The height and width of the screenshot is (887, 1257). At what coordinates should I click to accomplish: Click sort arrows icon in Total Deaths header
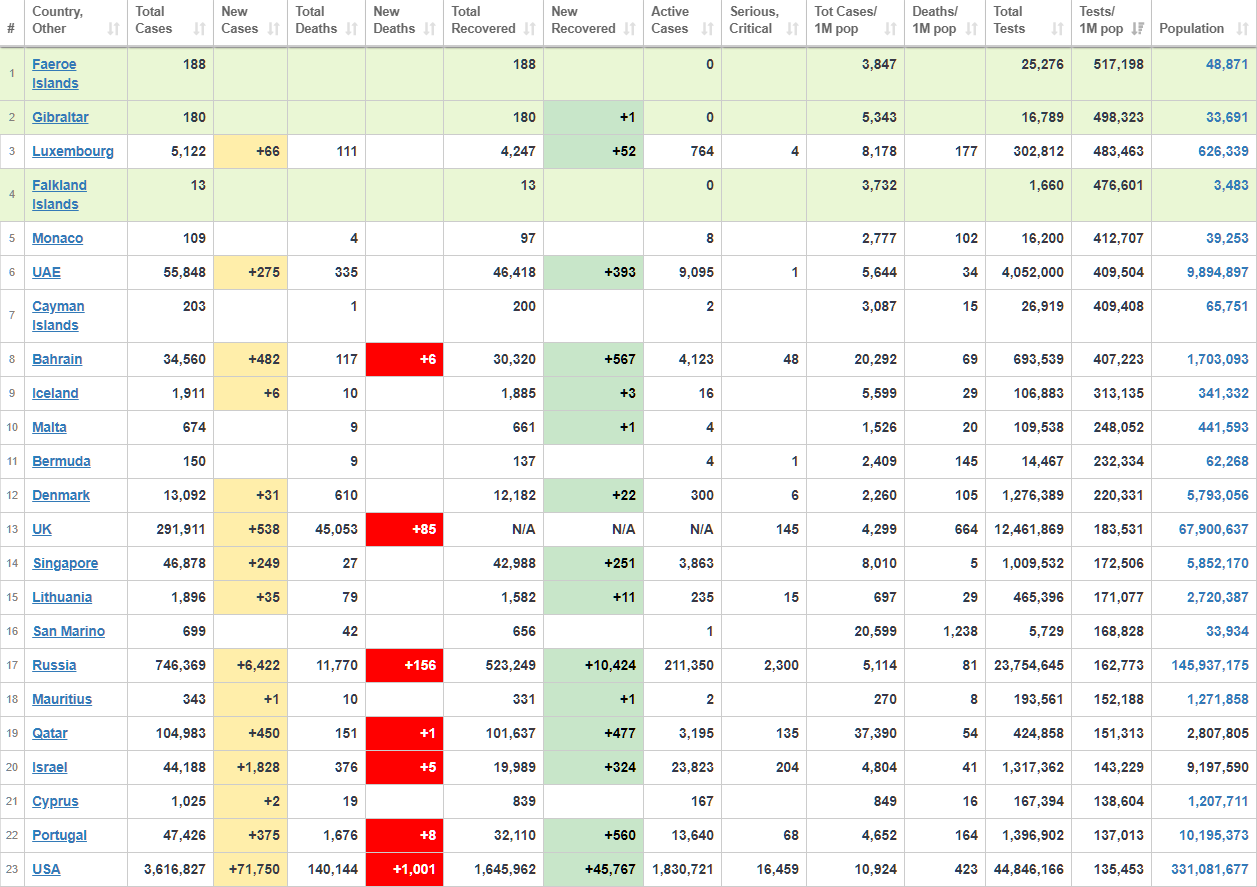pyautogui.click(x=351, y=29)
